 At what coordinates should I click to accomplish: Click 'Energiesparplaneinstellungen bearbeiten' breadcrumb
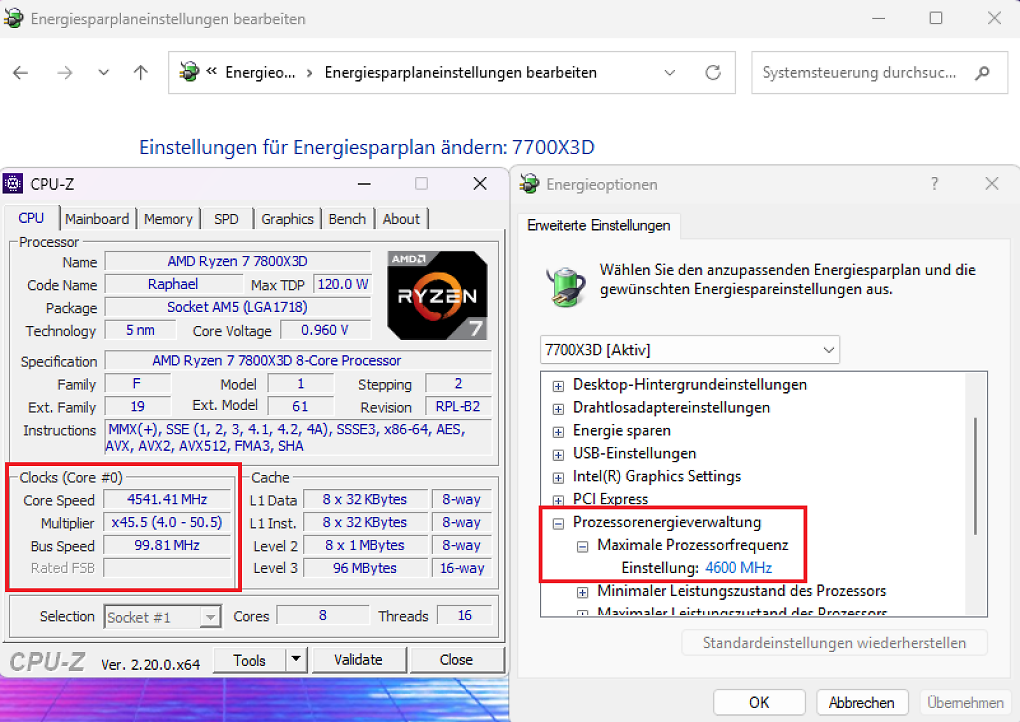tap(461, 73)
